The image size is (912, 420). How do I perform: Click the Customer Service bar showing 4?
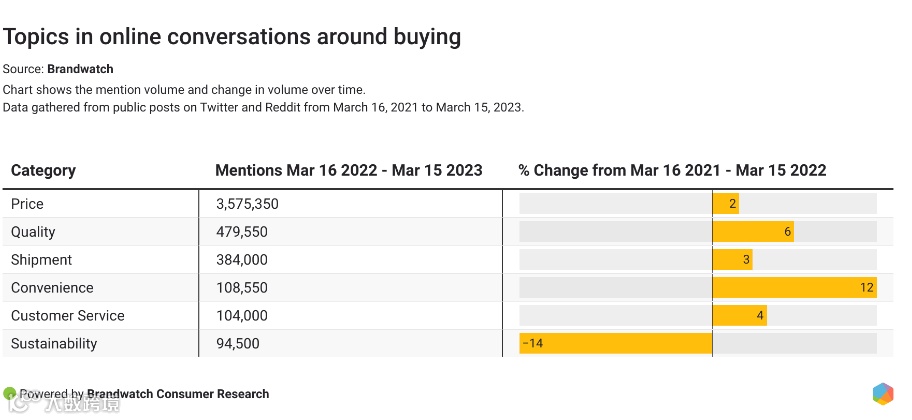click(739, 316)
